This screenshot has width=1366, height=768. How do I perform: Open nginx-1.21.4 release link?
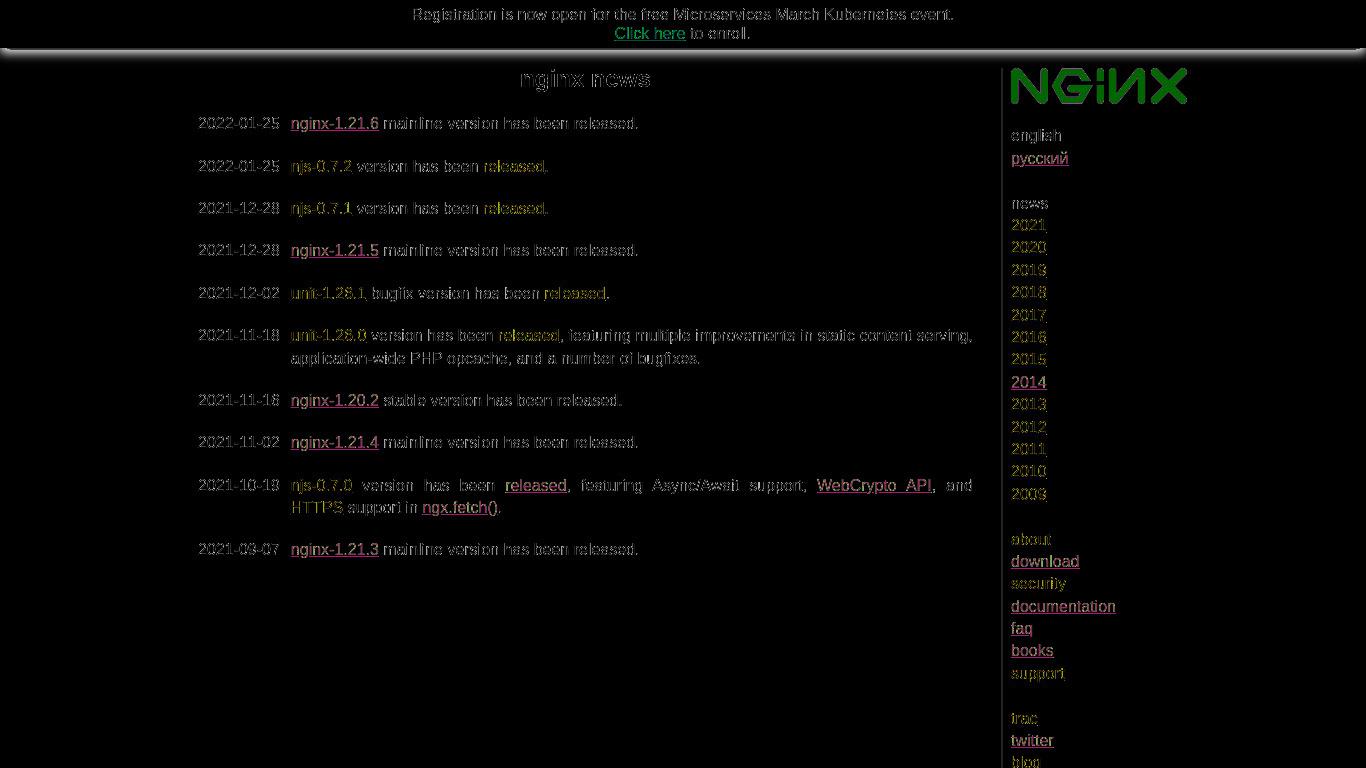335,443
